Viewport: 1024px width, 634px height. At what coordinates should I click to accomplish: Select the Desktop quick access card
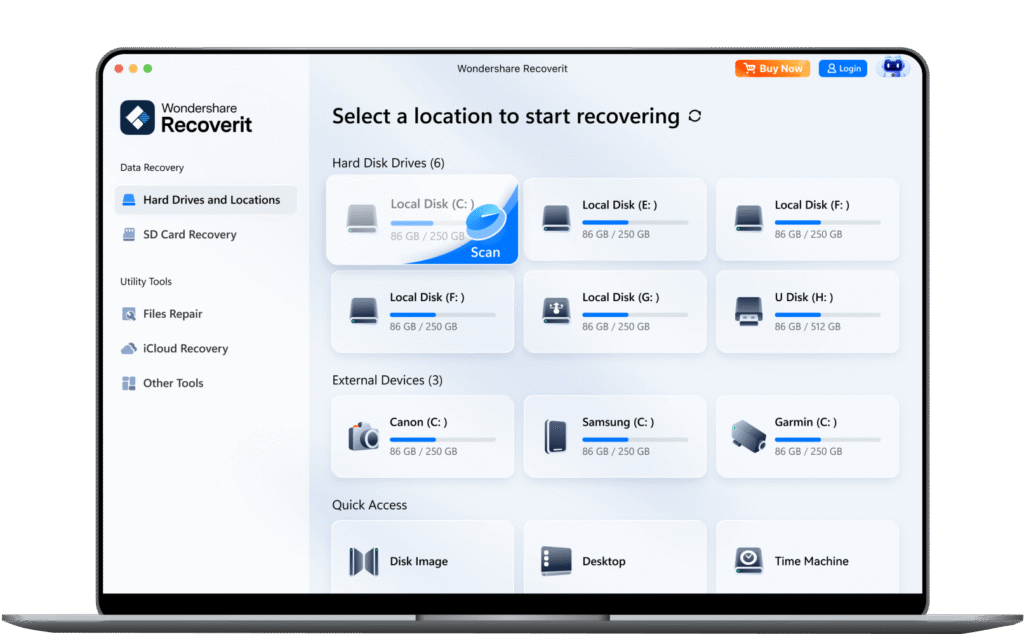614,561
